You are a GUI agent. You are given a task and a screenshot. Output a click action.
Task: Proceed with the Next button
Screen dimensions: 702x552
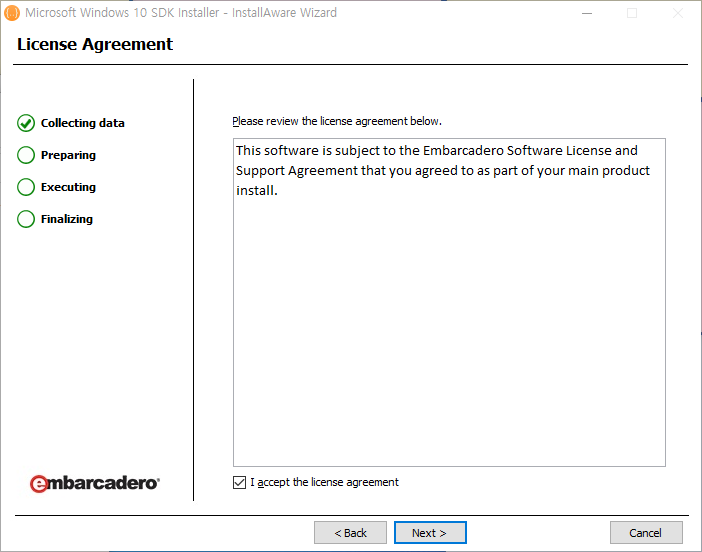click(430, 533)
